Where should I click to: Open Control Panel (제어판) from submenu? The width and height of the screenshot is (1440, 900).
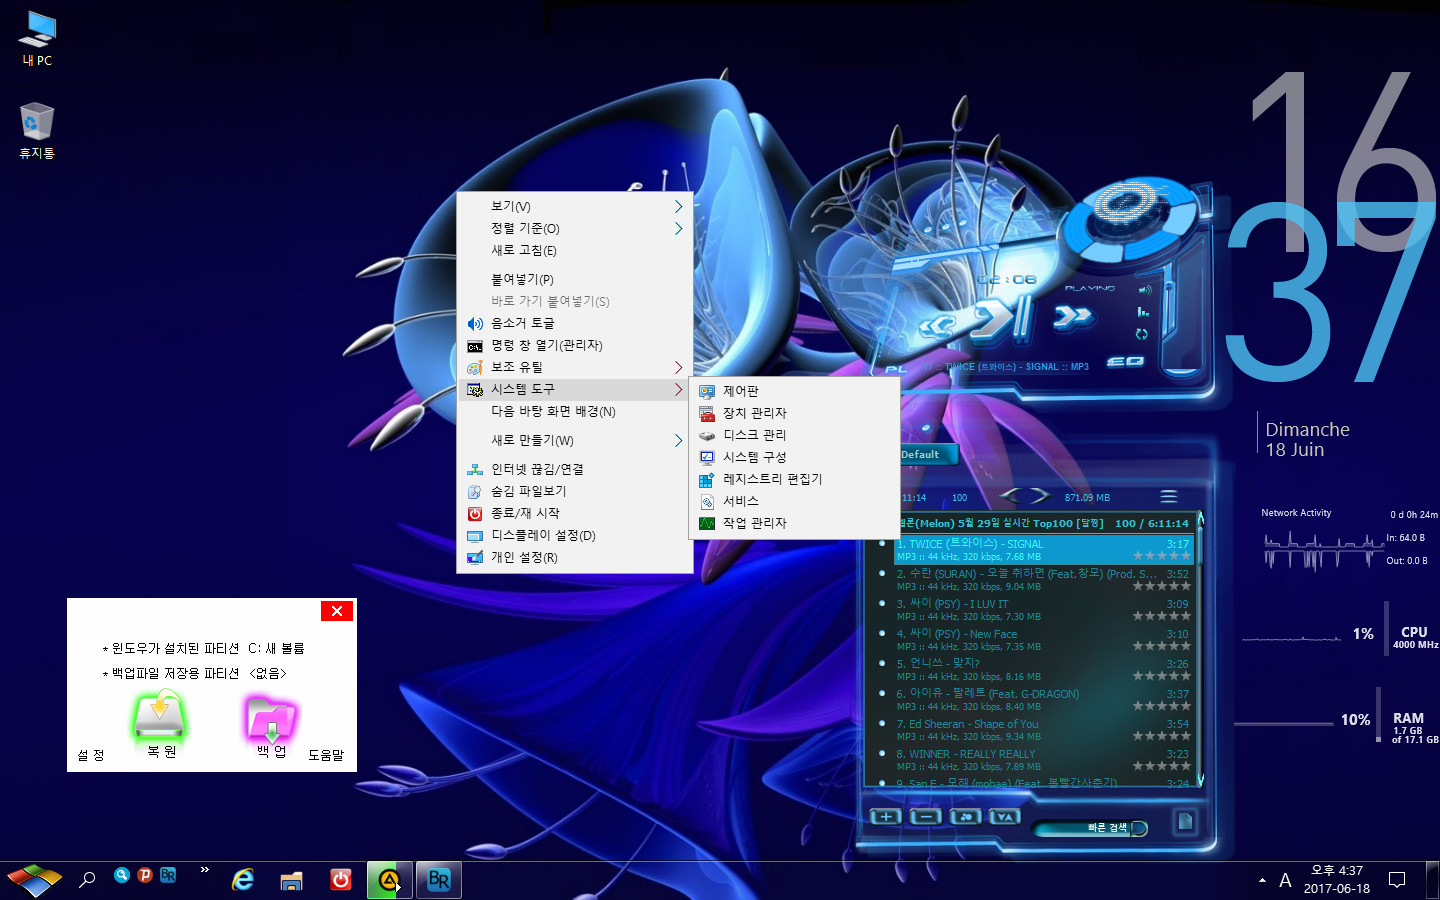(794, 391)
